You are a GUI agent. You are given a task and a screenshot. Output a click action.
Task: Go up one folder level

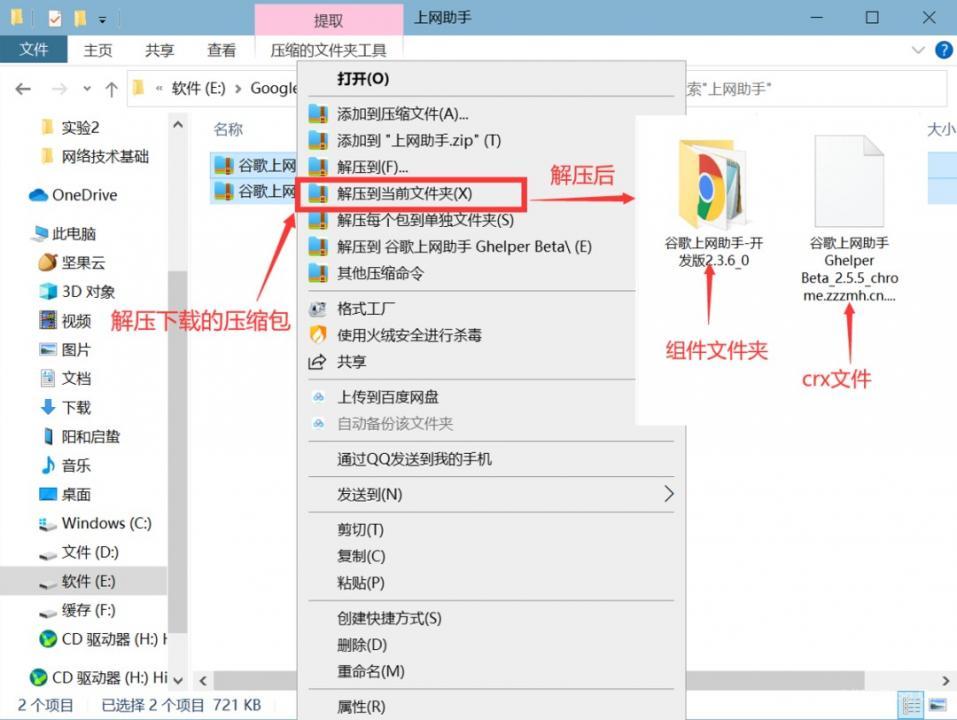pyautogui.click(x=111, y=89)
